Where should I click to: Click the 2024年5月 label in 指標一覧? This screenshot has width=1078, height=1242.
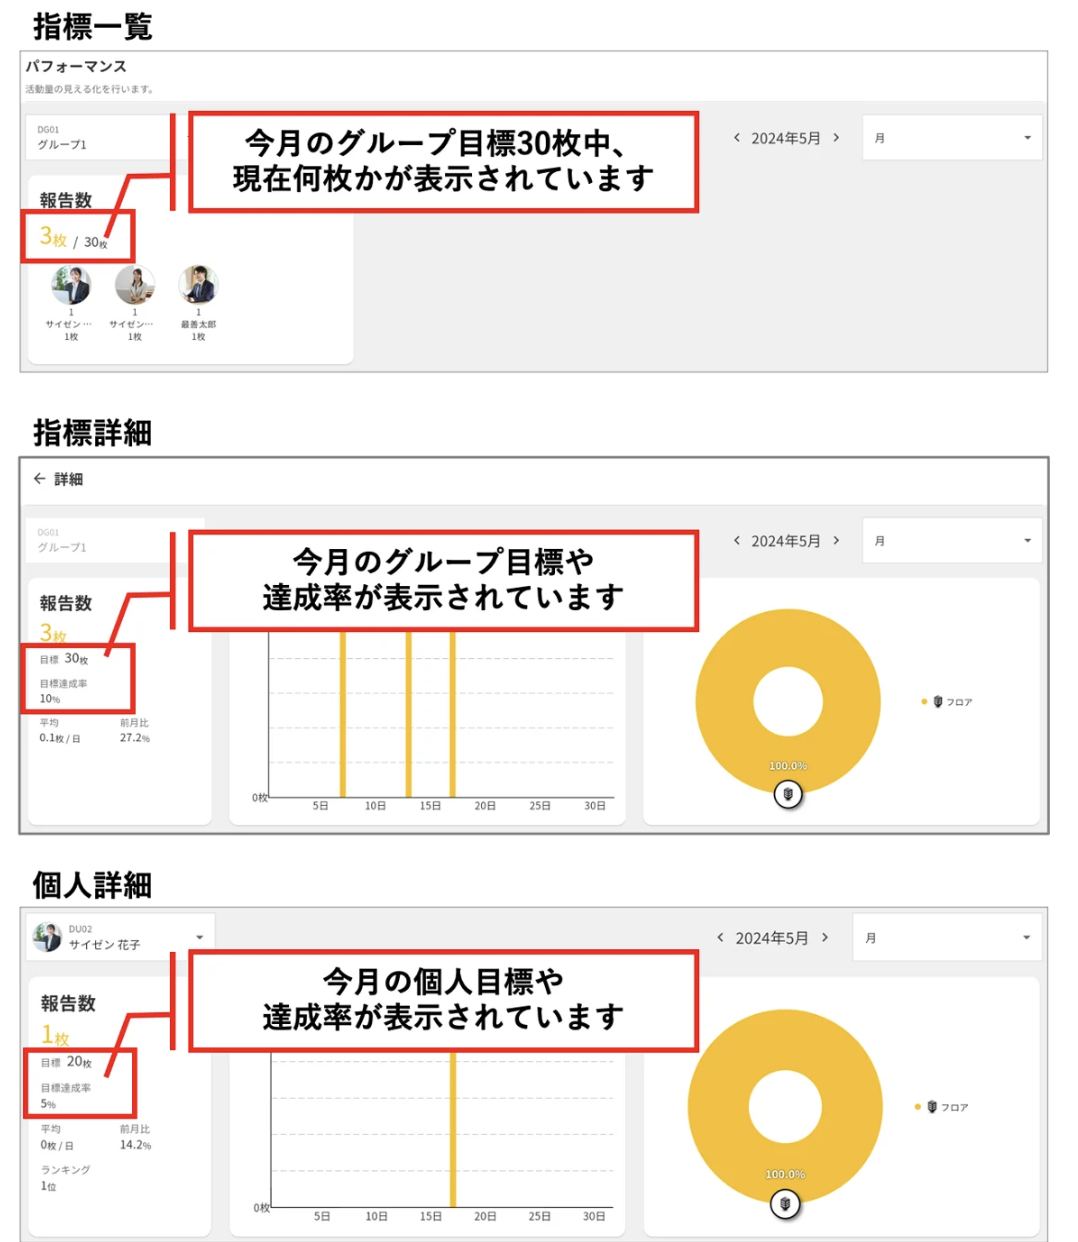[x=786, y=138]
